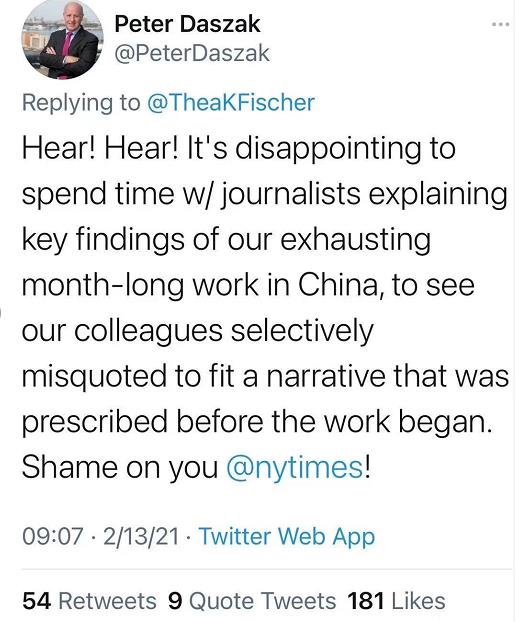Open the @PeterDaszak handle
This screenshot has width=515, height=622.
pyautogui.click(x=192, y=54)
